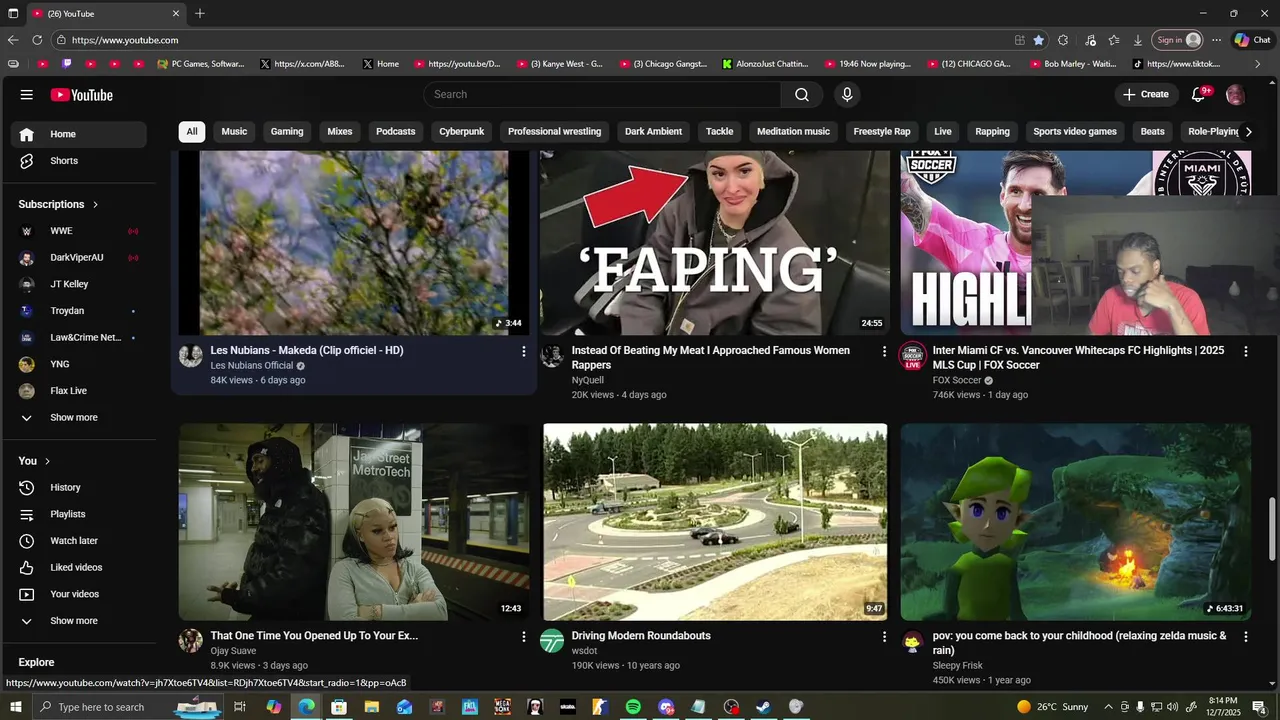Image resolution: width=1280 pixels, height=720 pixels.
Task: Click the browser Sign in button
Action: click(x=1177, y=40)
